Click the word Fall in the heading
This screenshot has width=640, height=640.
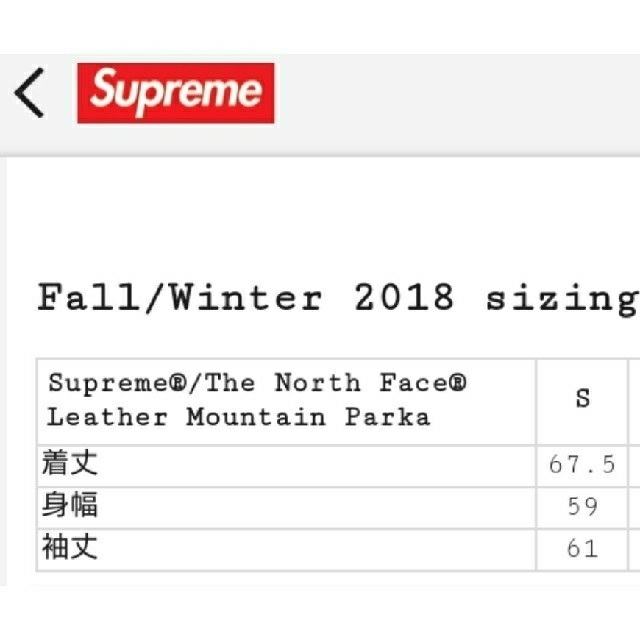[88, 297]
